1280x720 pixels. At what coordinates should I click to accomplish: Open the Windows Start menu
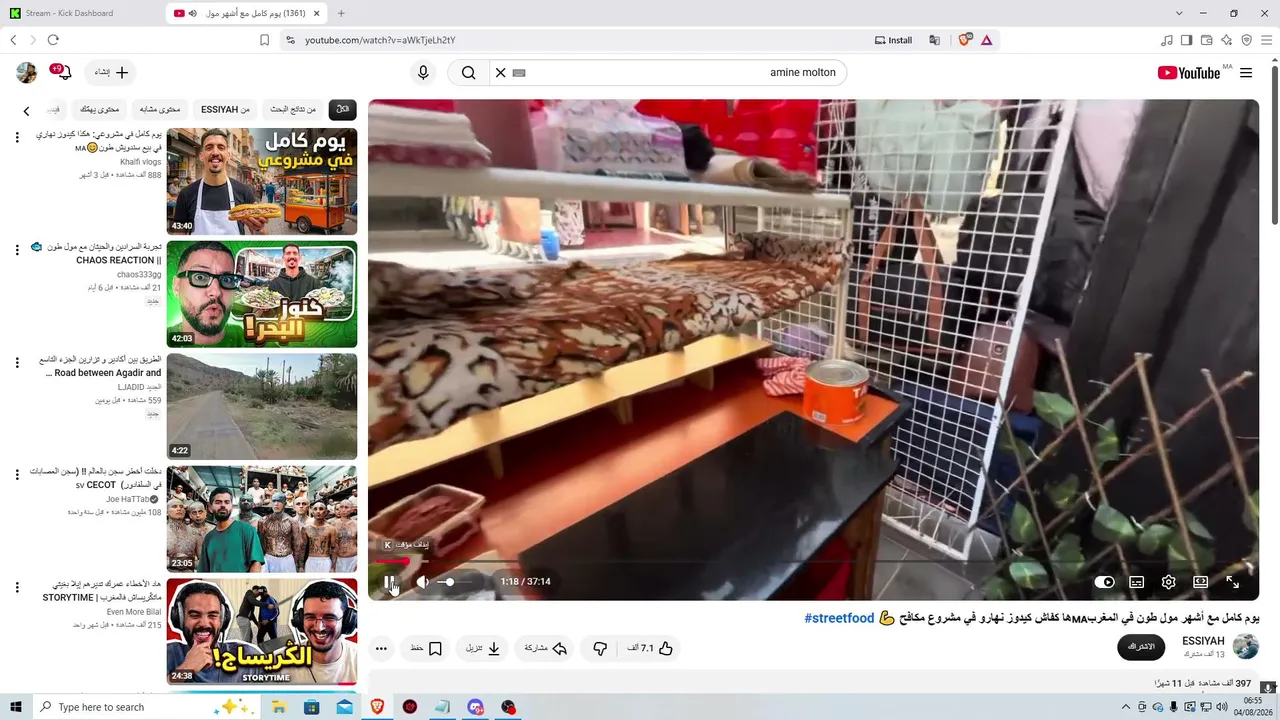15,707
